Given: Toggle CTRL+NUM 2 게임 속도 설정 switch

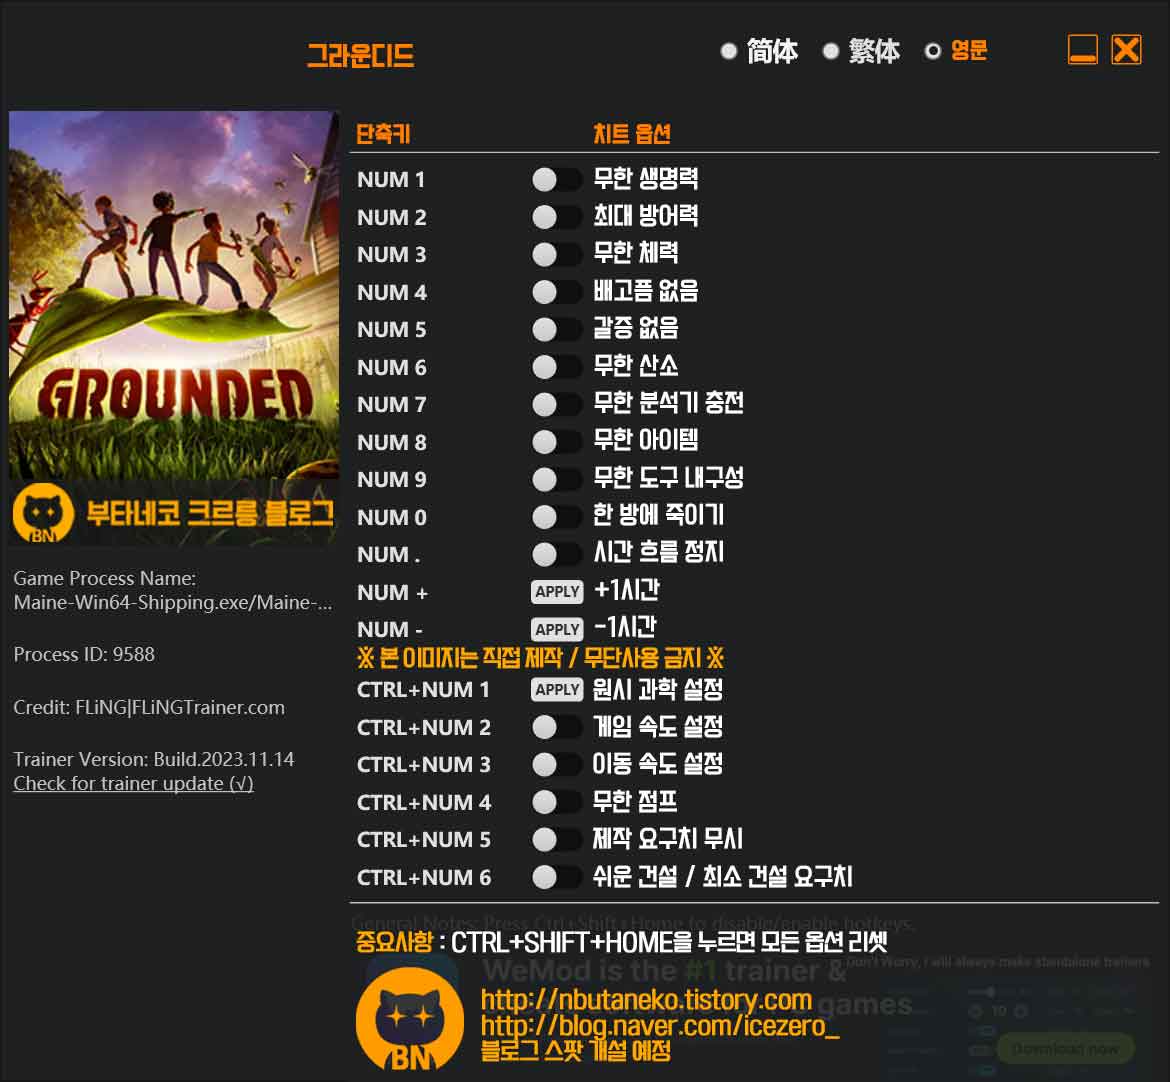Looking at the screenshot, I should click(x=557, y=727).
